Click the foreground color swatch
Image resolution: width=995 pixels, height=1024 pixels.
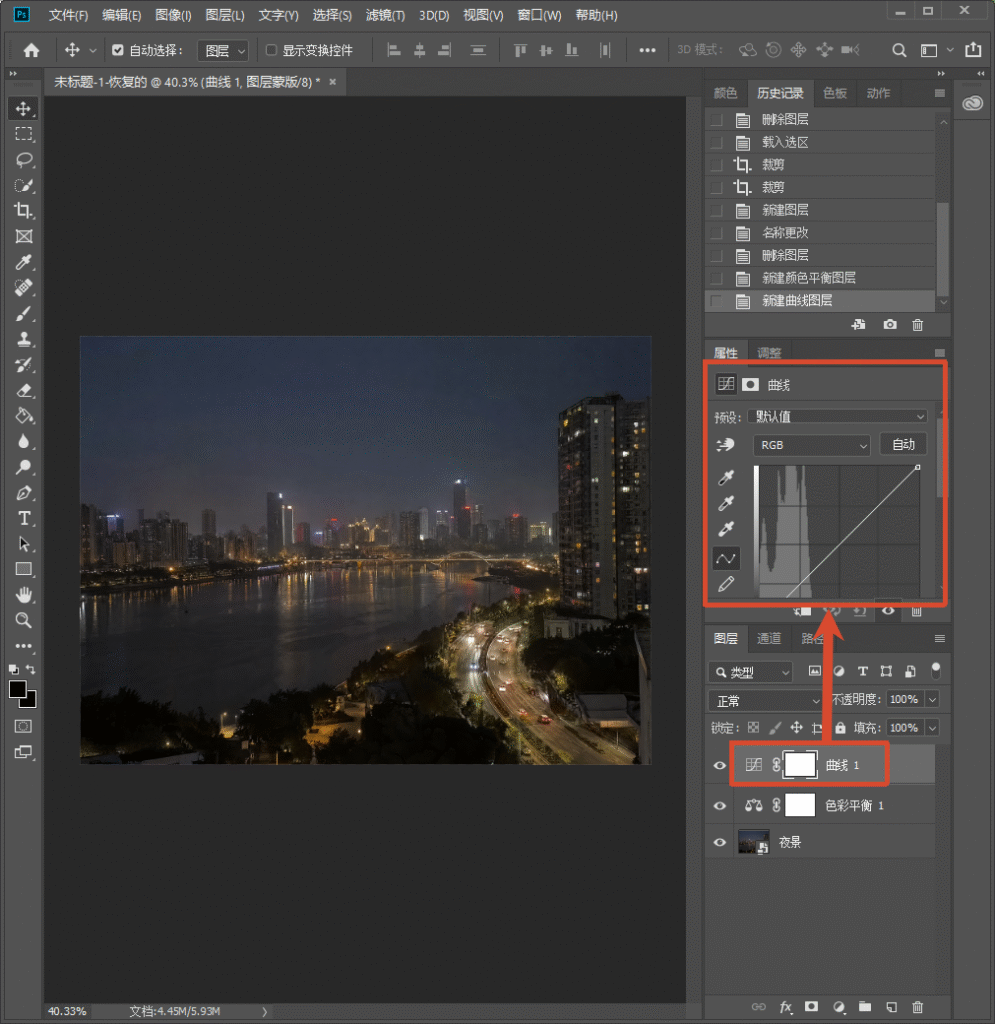pos(18,690)
